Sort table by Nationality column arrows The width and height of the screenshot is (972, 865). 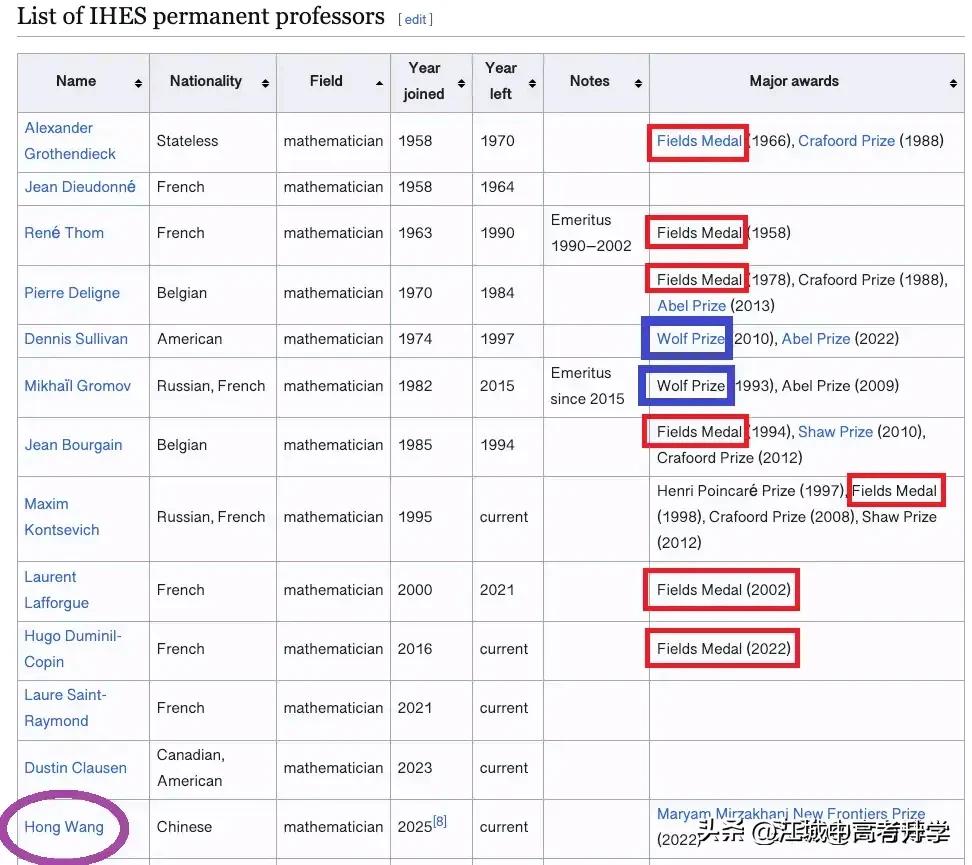[265, 83]
